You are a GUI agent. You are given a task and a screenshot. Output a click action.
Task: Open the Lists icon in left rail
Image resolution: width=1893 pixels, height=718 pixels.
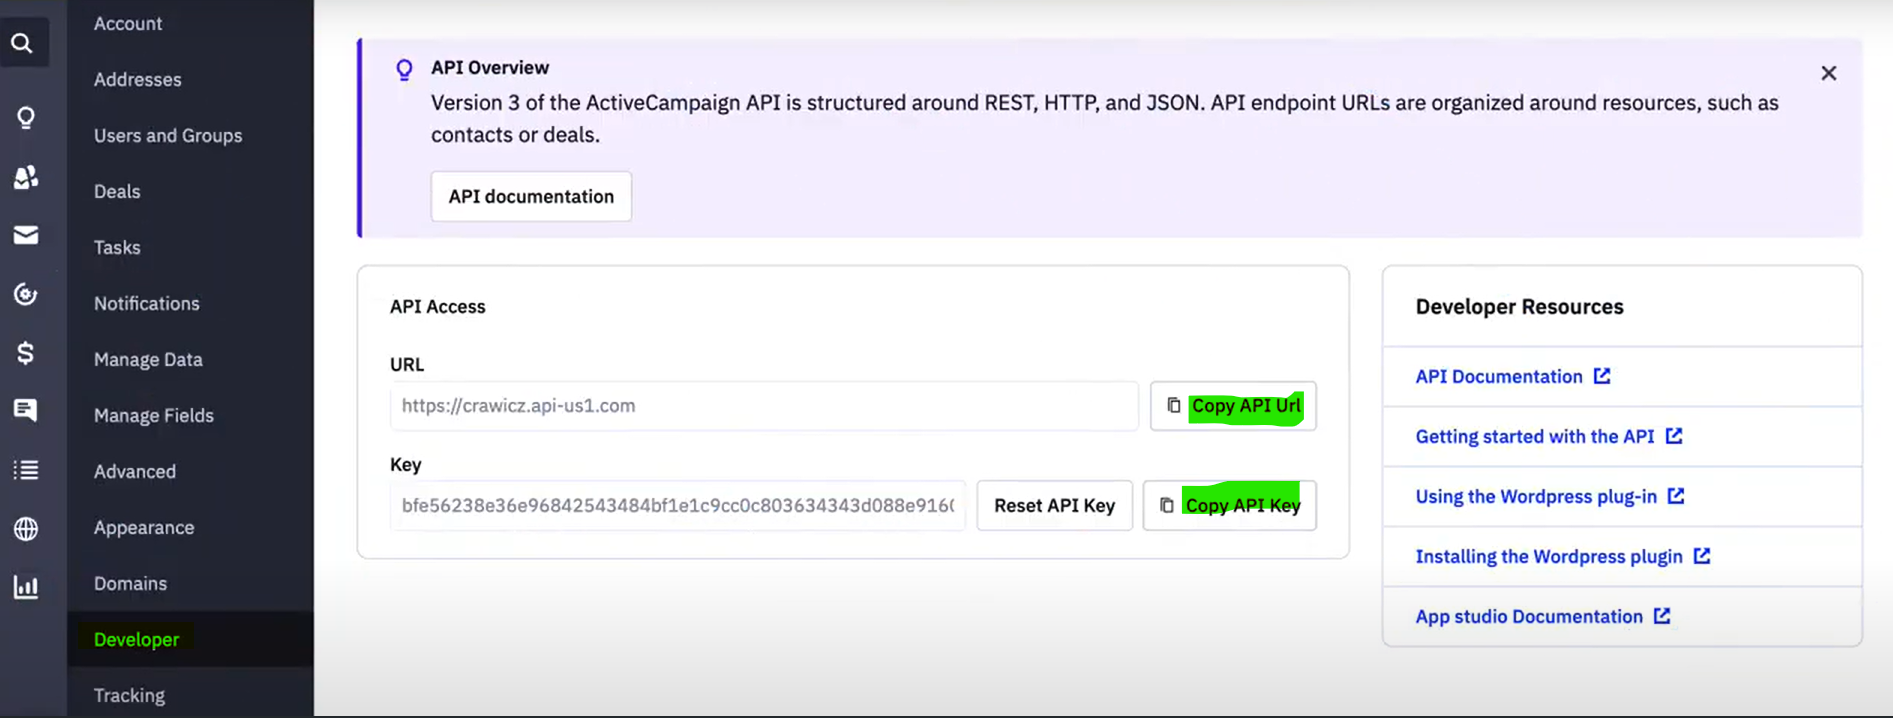point(26,470)
